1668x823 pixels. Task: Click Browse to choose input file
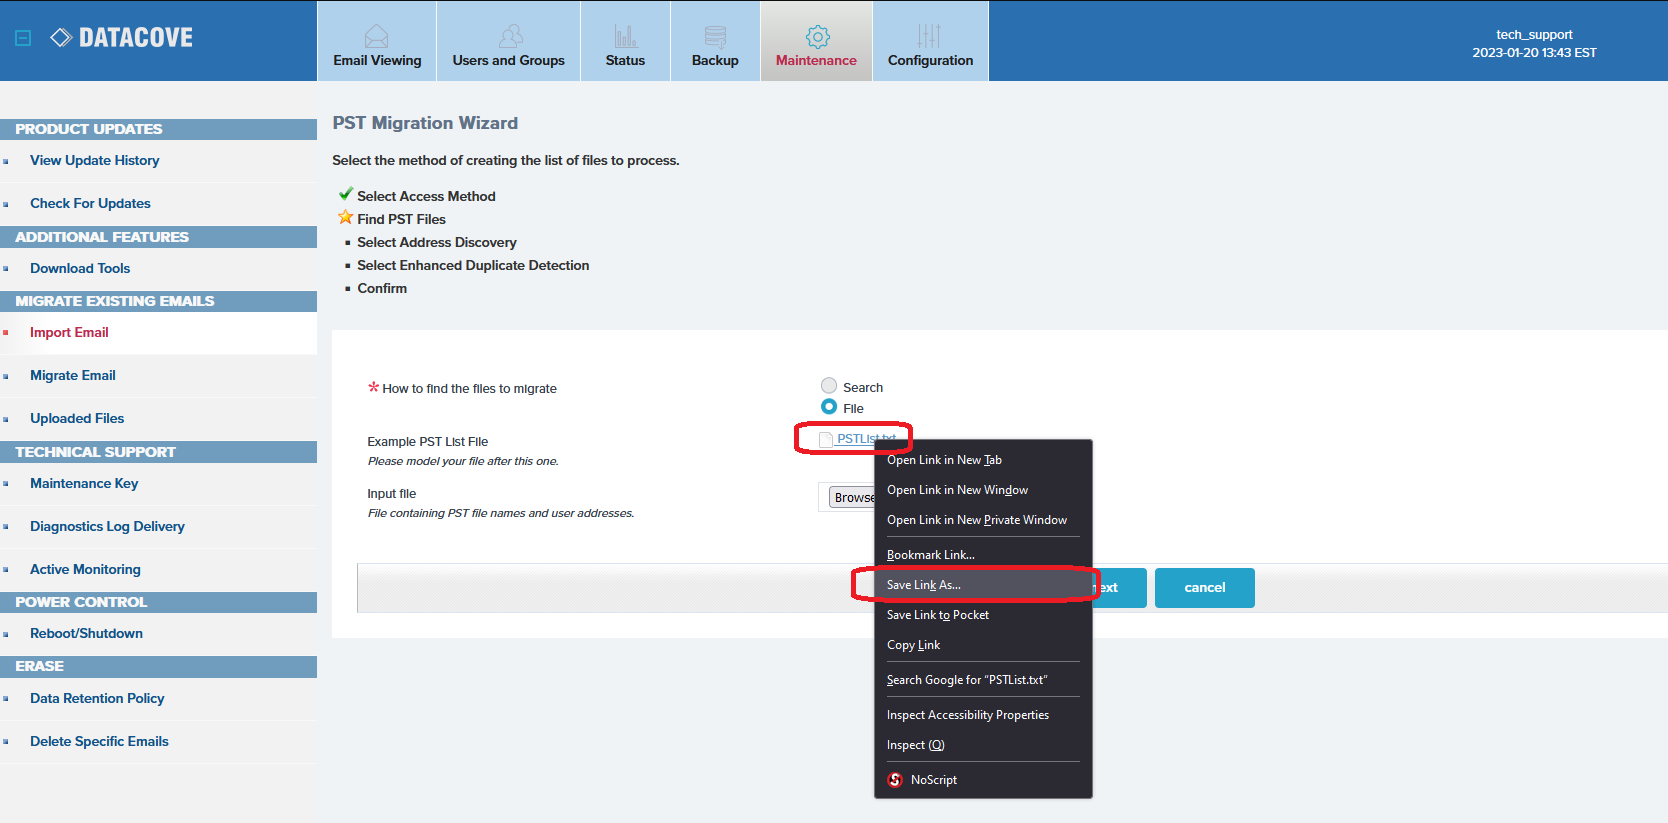[x=852, y=497]
